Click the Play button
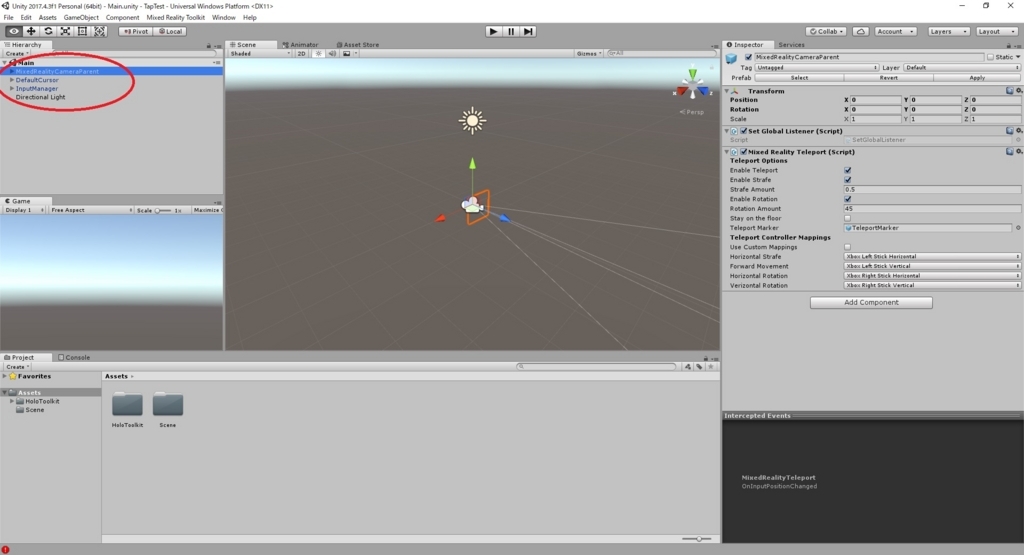 [x=494, y=31]
